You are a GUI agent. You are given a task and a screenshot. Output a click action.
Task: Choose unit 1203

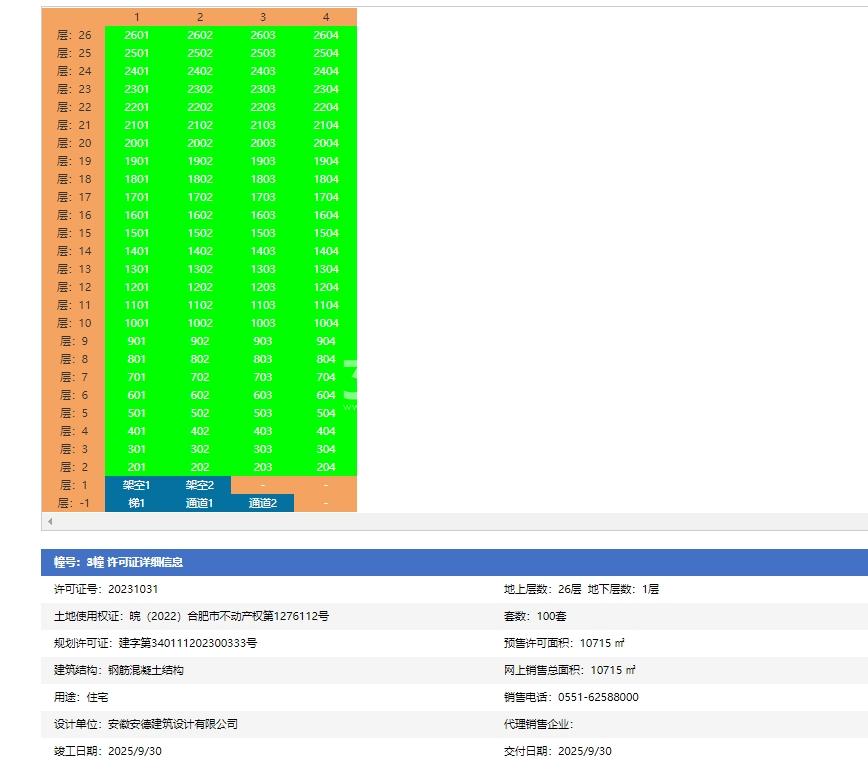click(263, 287)
